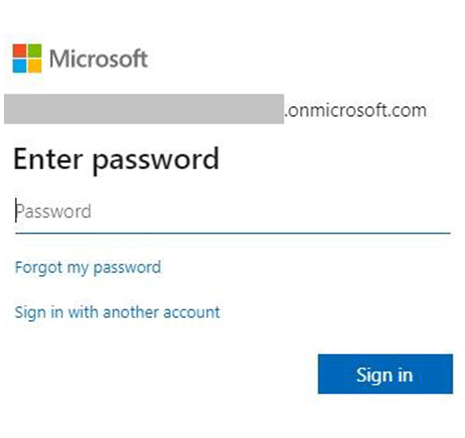Viewport: 465px width, 438px height.
Task: Click the word Forgot in the reset link
Action: pos(39,268)
